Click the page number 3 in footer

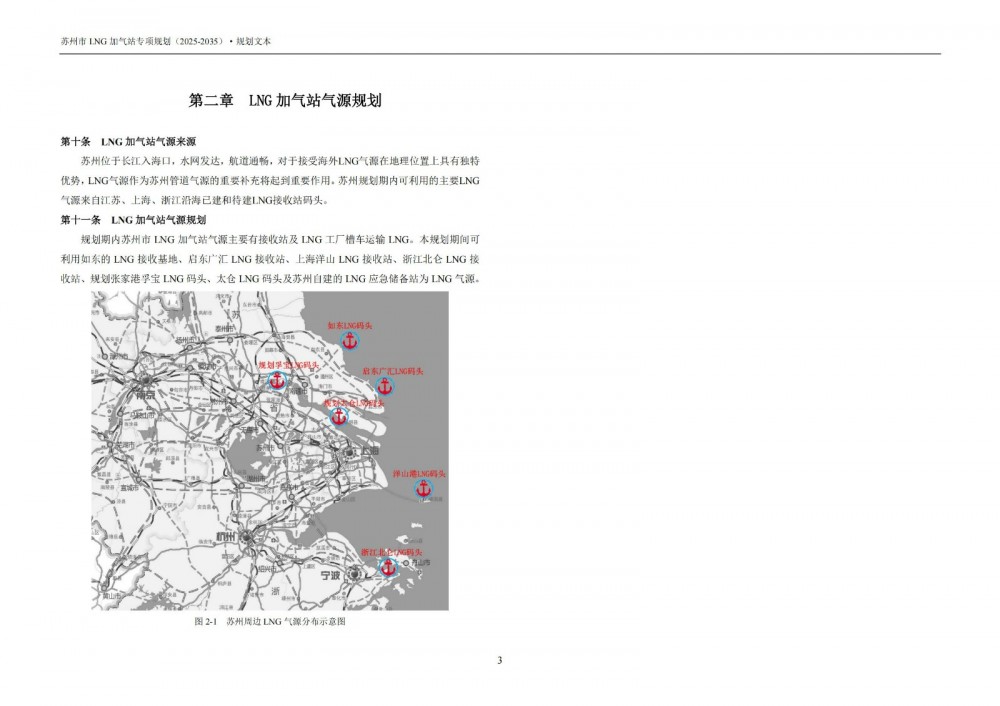[499, 659]
